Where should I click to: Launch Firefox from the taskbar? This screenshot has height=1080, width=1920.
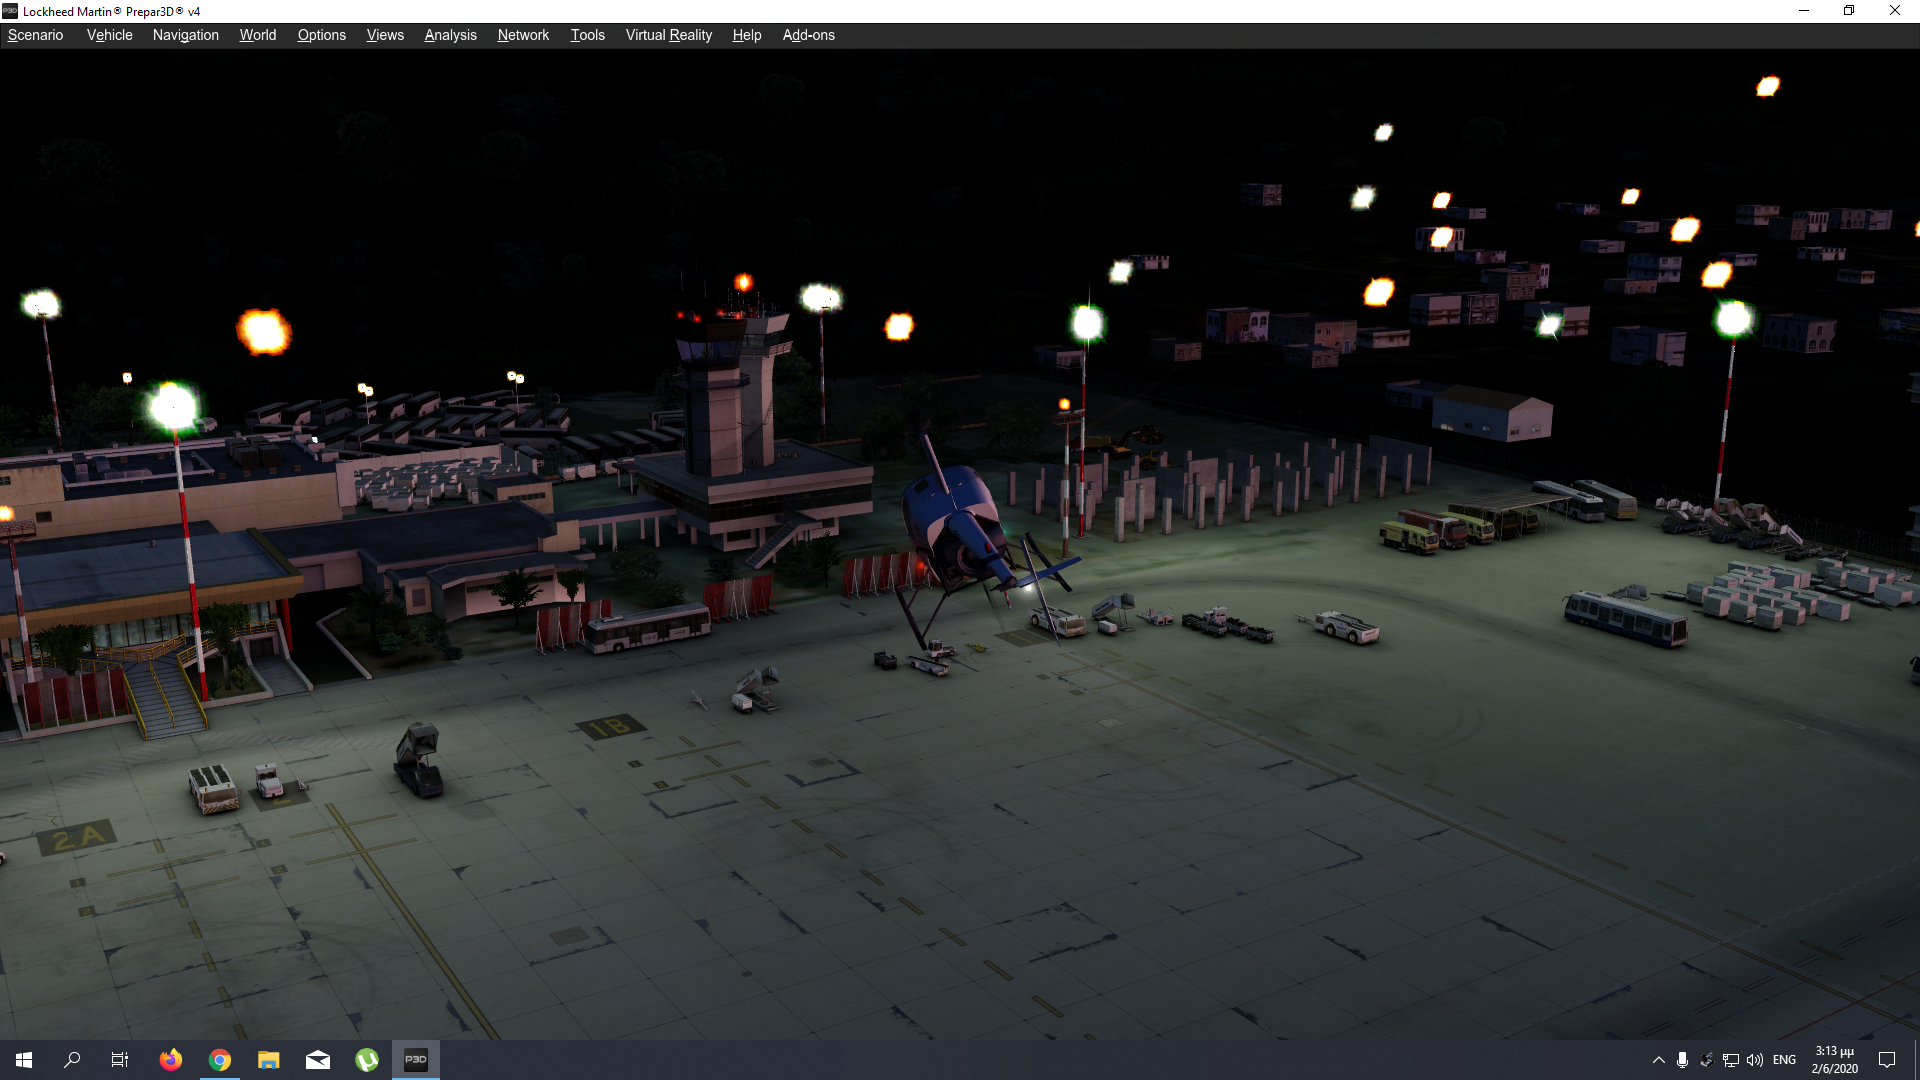(x=171, y=1060)
